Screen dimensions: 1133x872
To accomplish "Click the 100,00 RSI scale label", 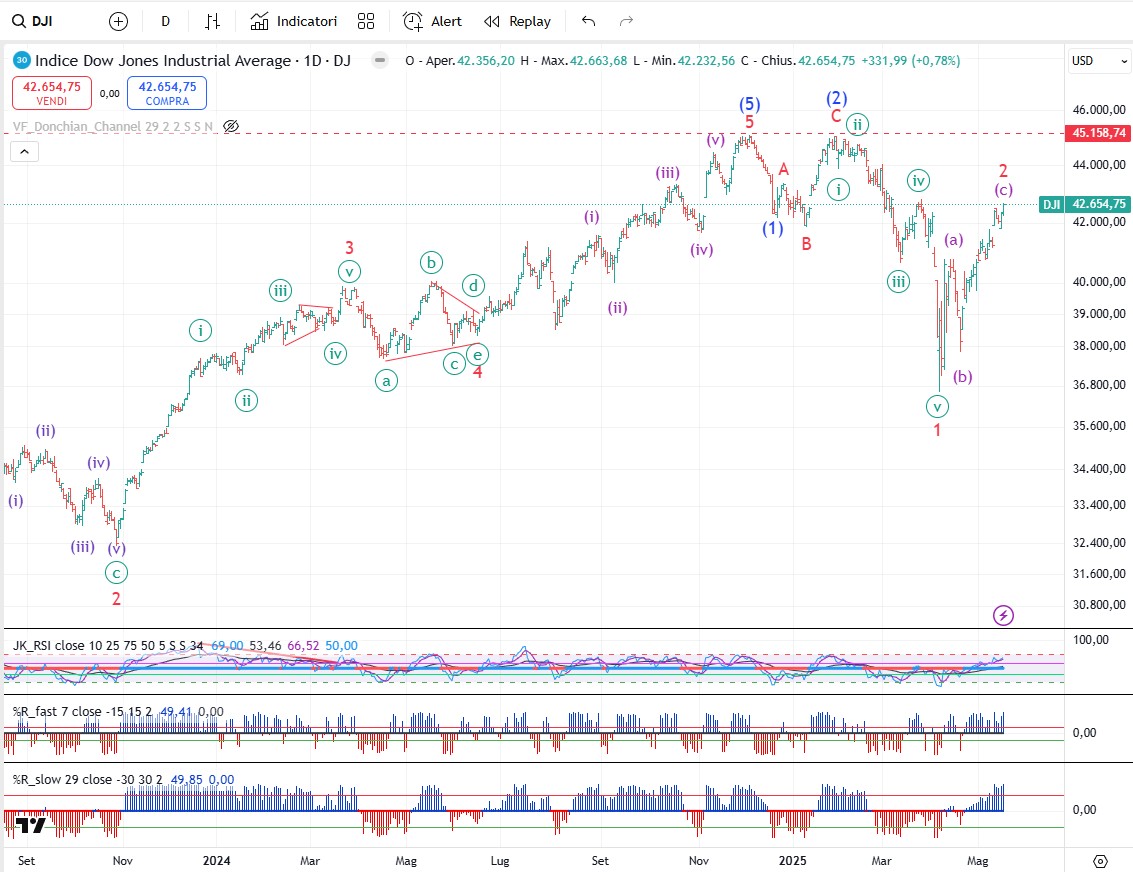I will (x=1090, y=639).
